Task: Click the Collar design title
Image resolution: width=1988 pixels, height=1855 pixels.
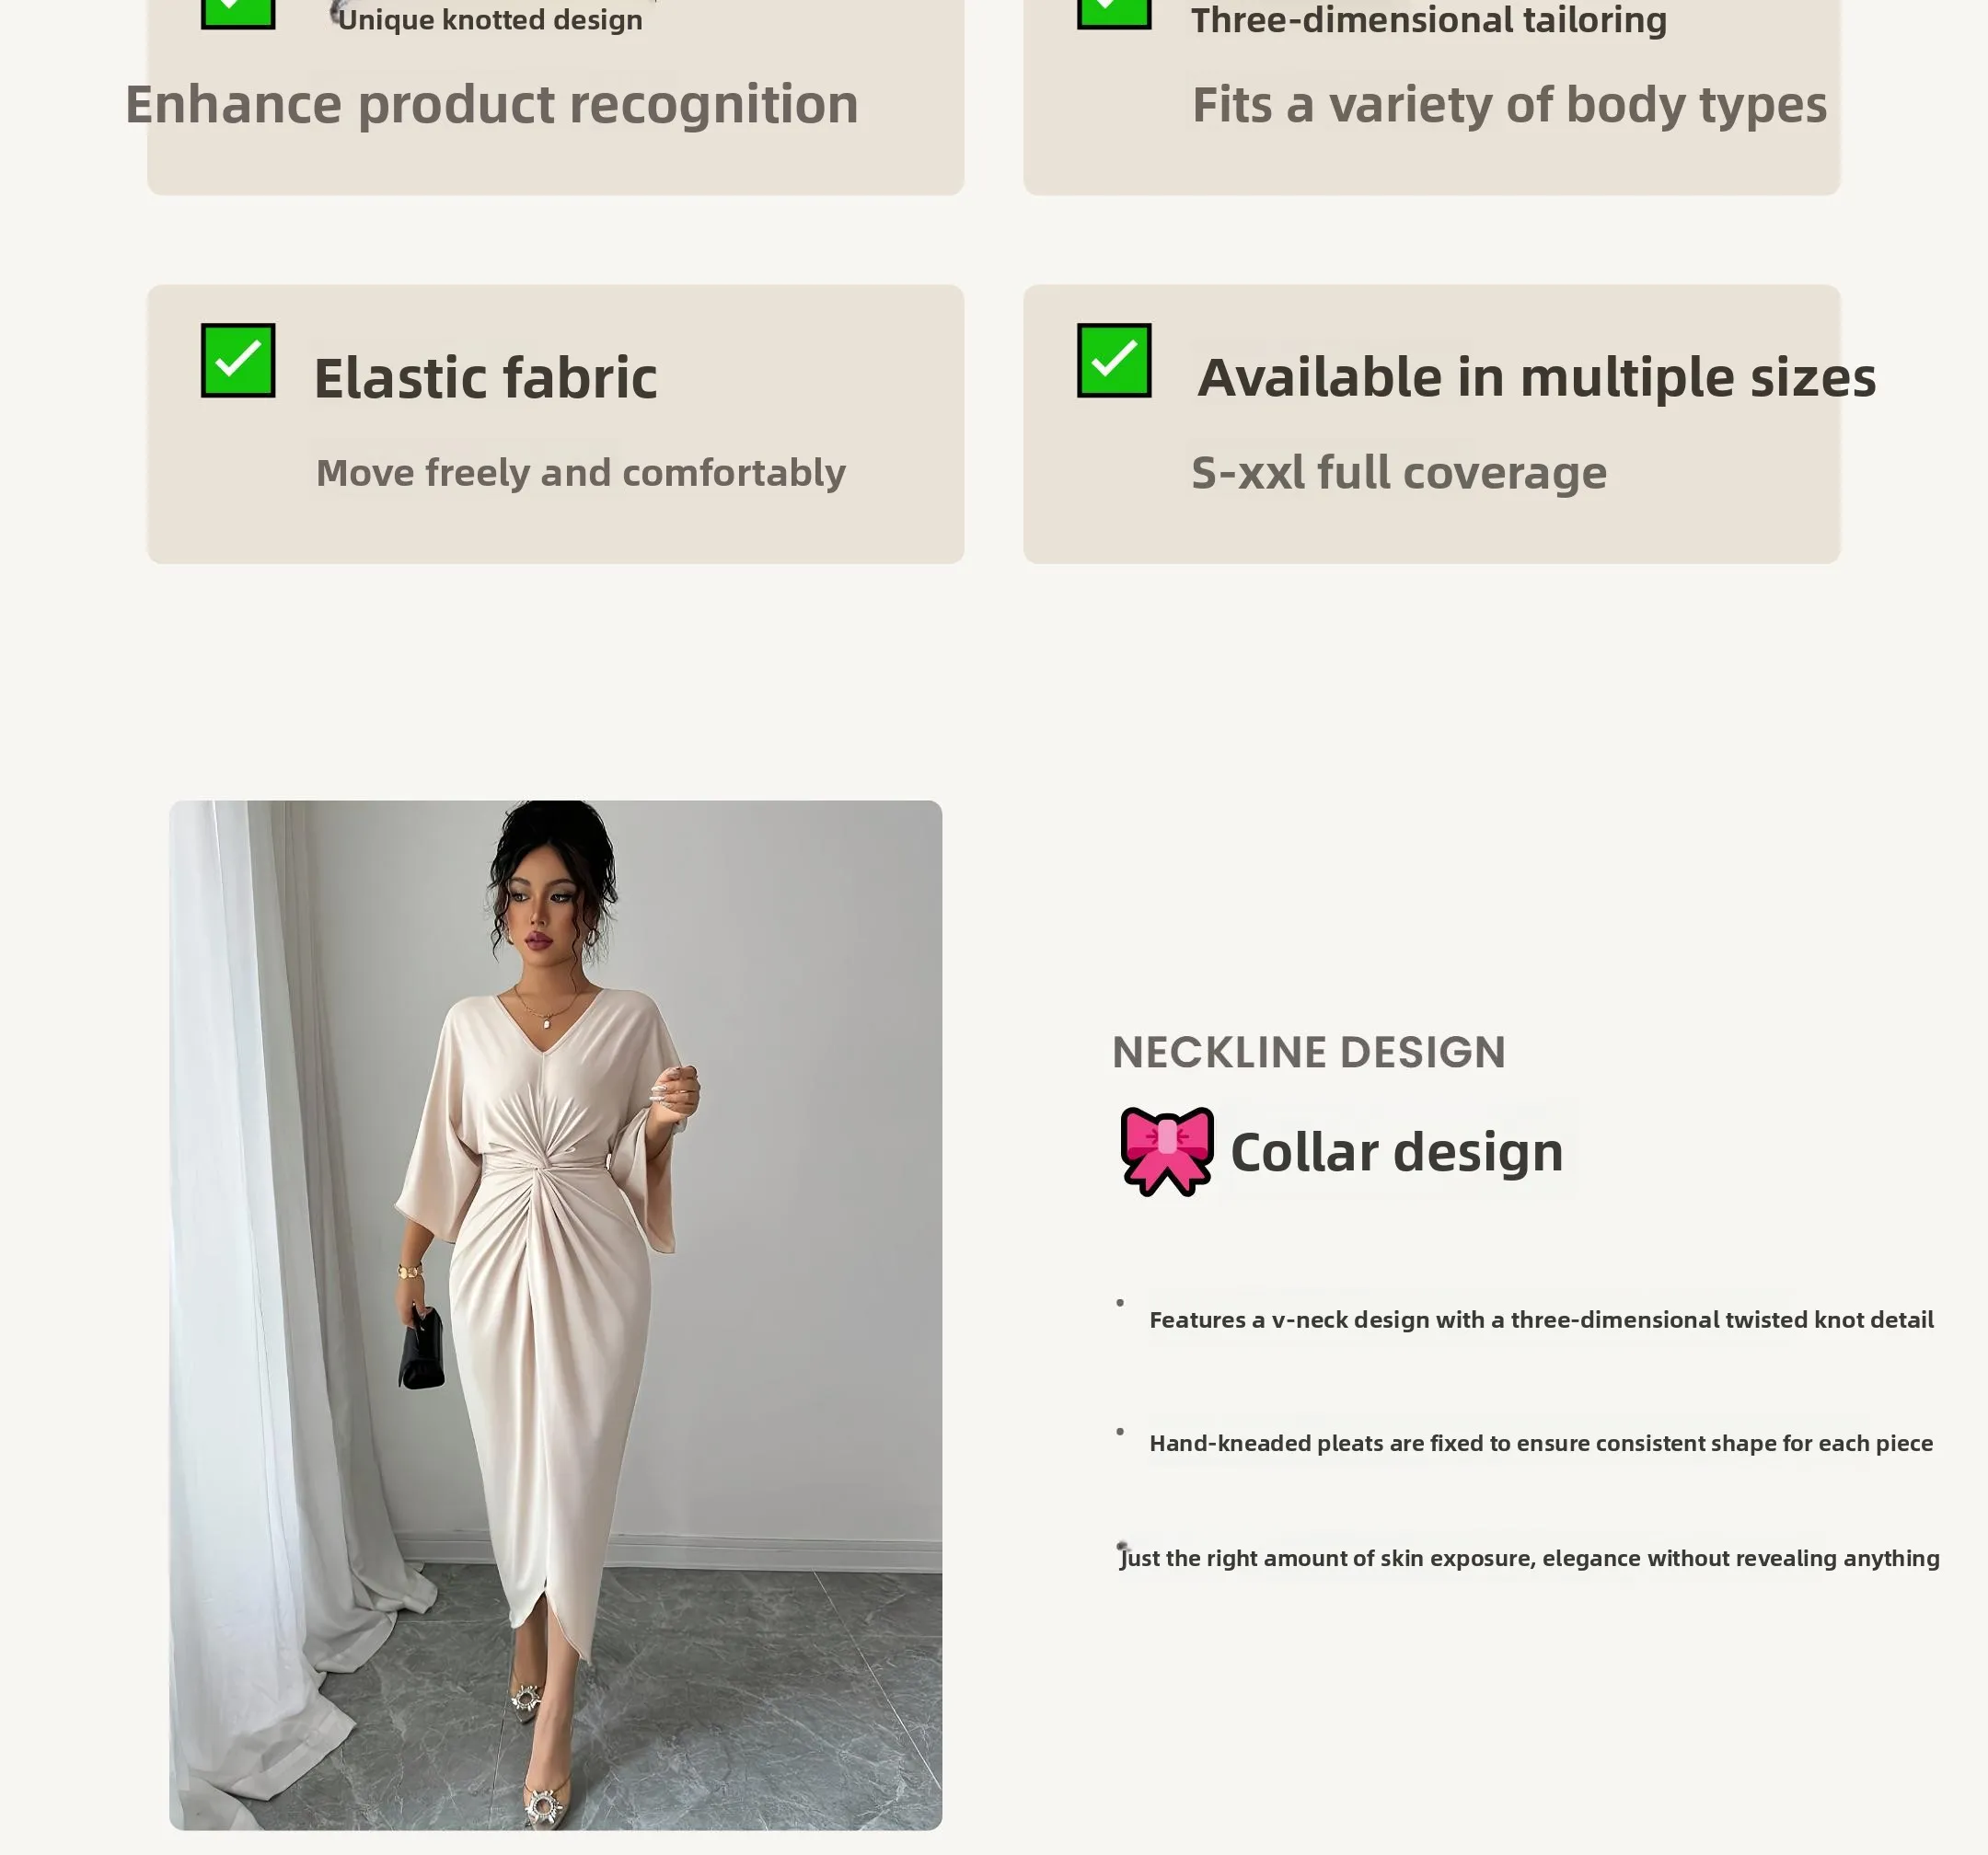Action: click(1396, 1152)
